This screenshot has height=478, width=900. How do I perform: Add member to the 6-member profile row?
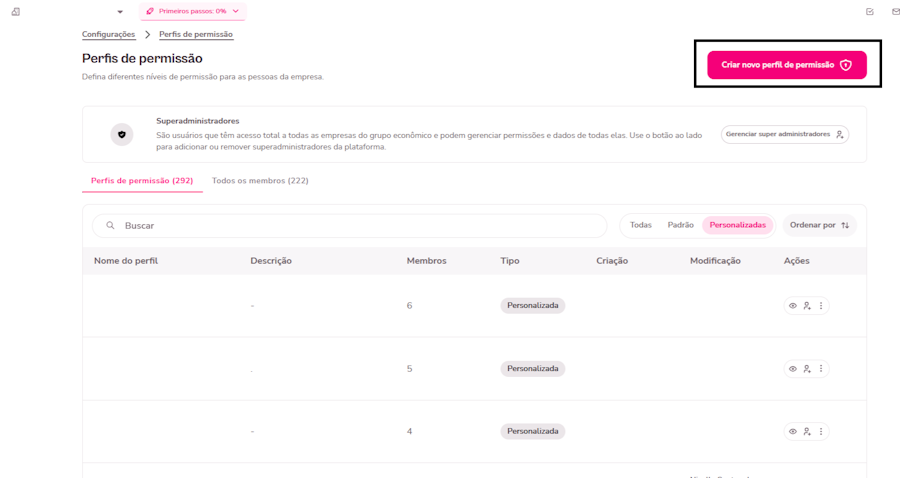[x=807, y=306]
